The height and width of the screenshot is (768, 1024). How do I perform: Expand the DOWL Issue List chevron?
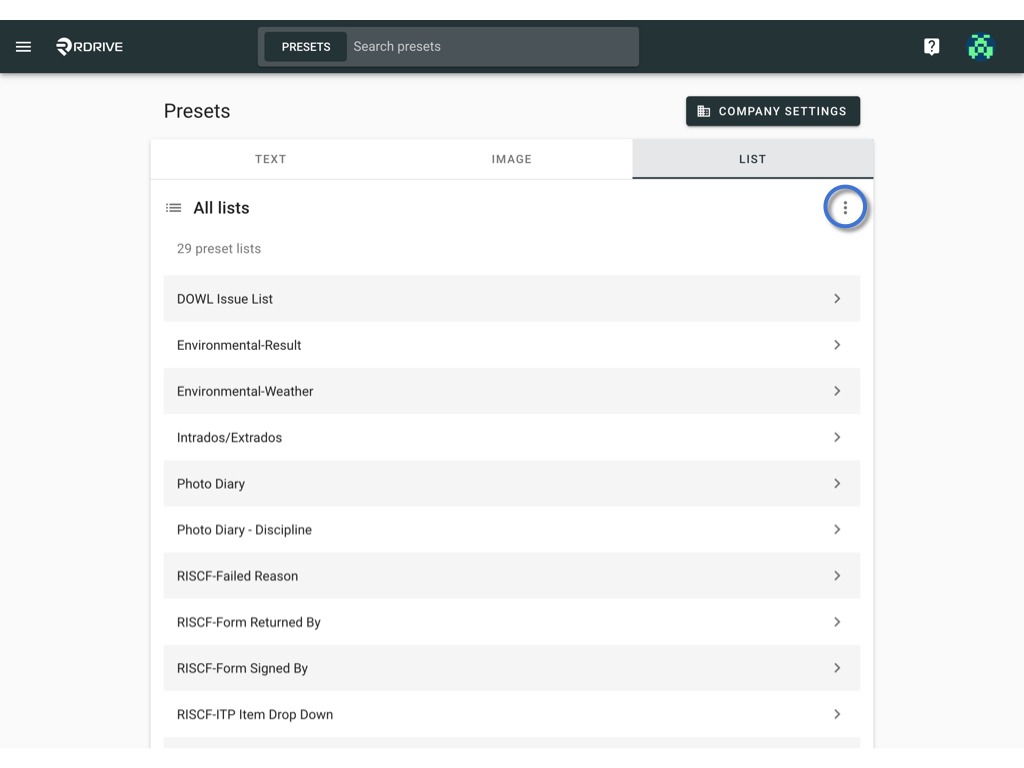(x=837, y=298)
